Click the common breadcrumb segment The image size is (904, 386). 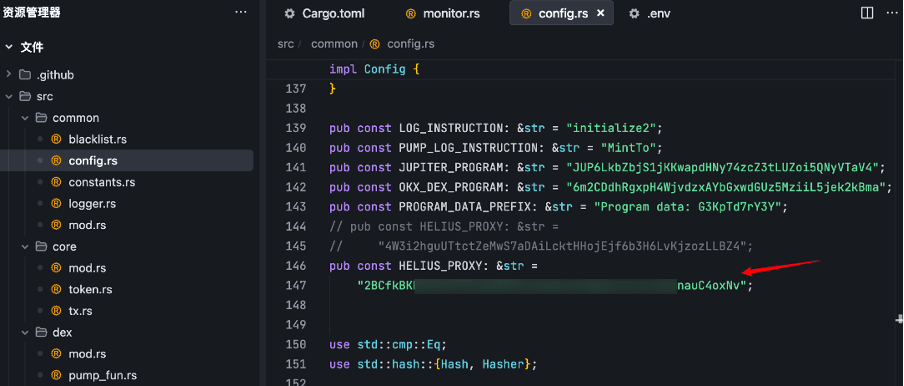point(334,44)
